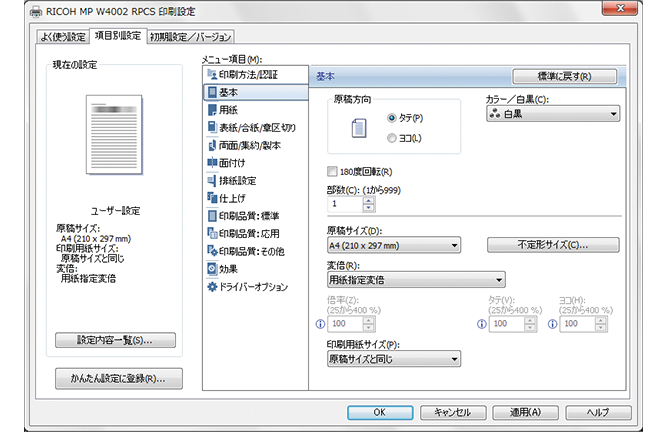This screenshot has width=668, height=433.
Task: Enable the 180度回転 checkbox
Action: (333, 171)
